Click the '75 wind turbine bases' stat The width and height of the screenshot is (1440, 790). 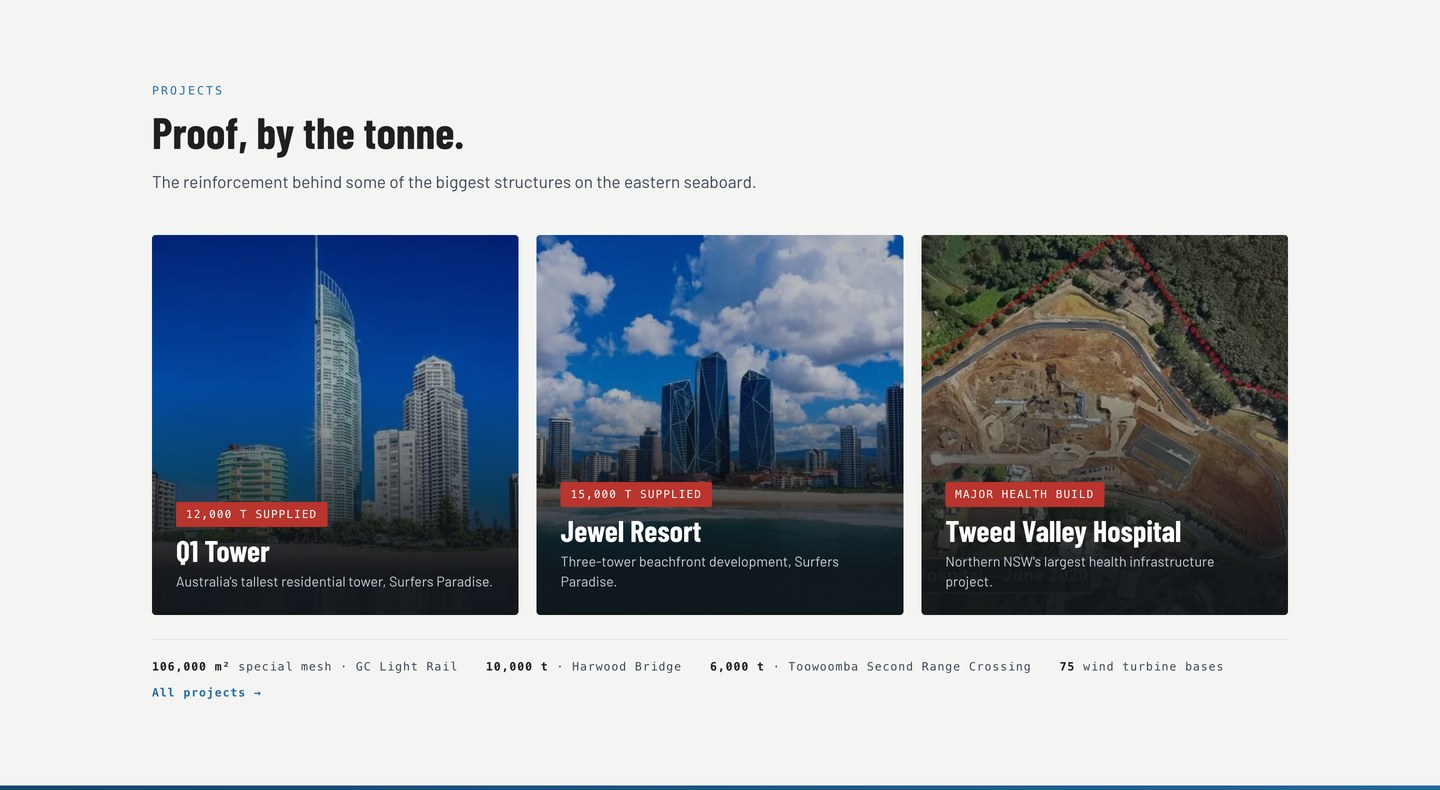coord(1141,666)
